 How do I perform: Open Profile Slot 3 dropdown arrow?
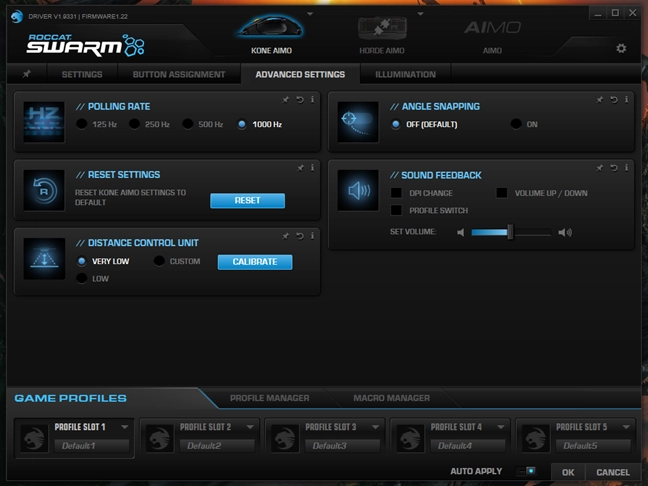point(375,427)
